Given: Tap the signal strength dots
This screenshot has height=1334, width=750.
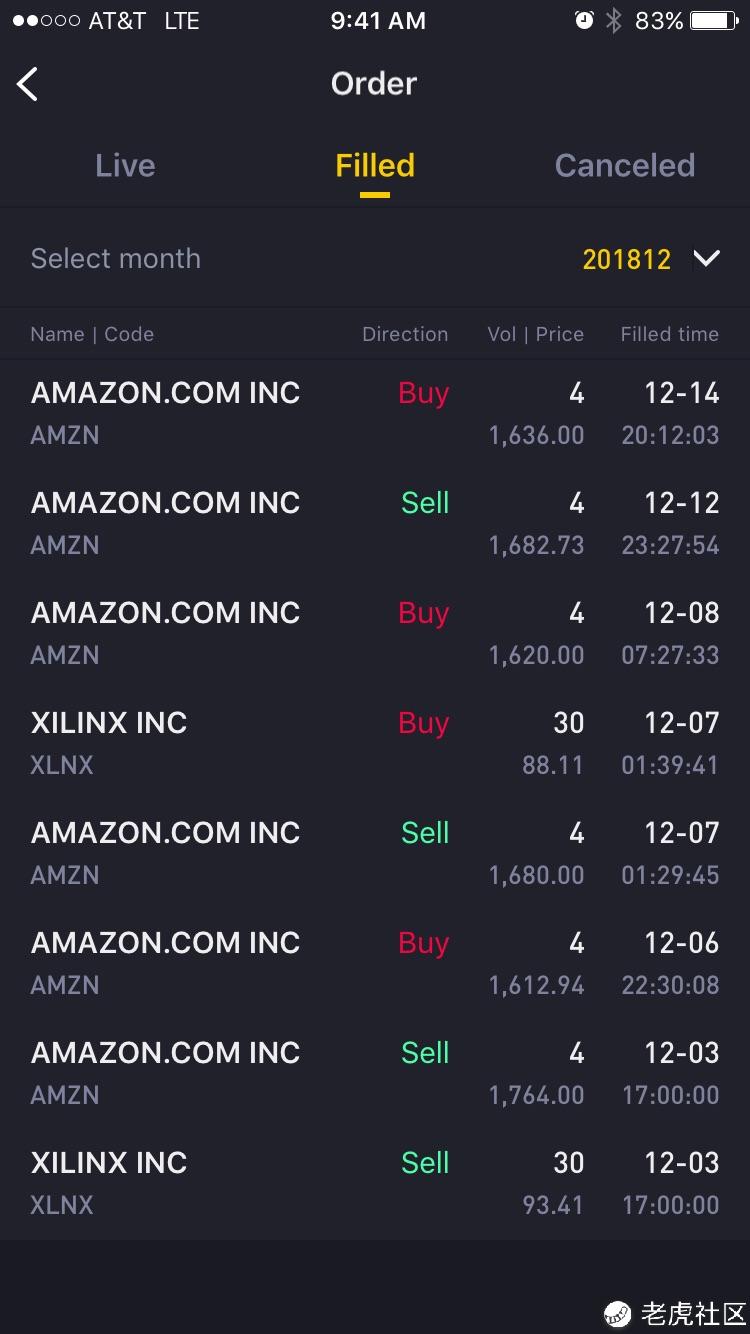Looking at the screenshot, I should tap(46, 21).
